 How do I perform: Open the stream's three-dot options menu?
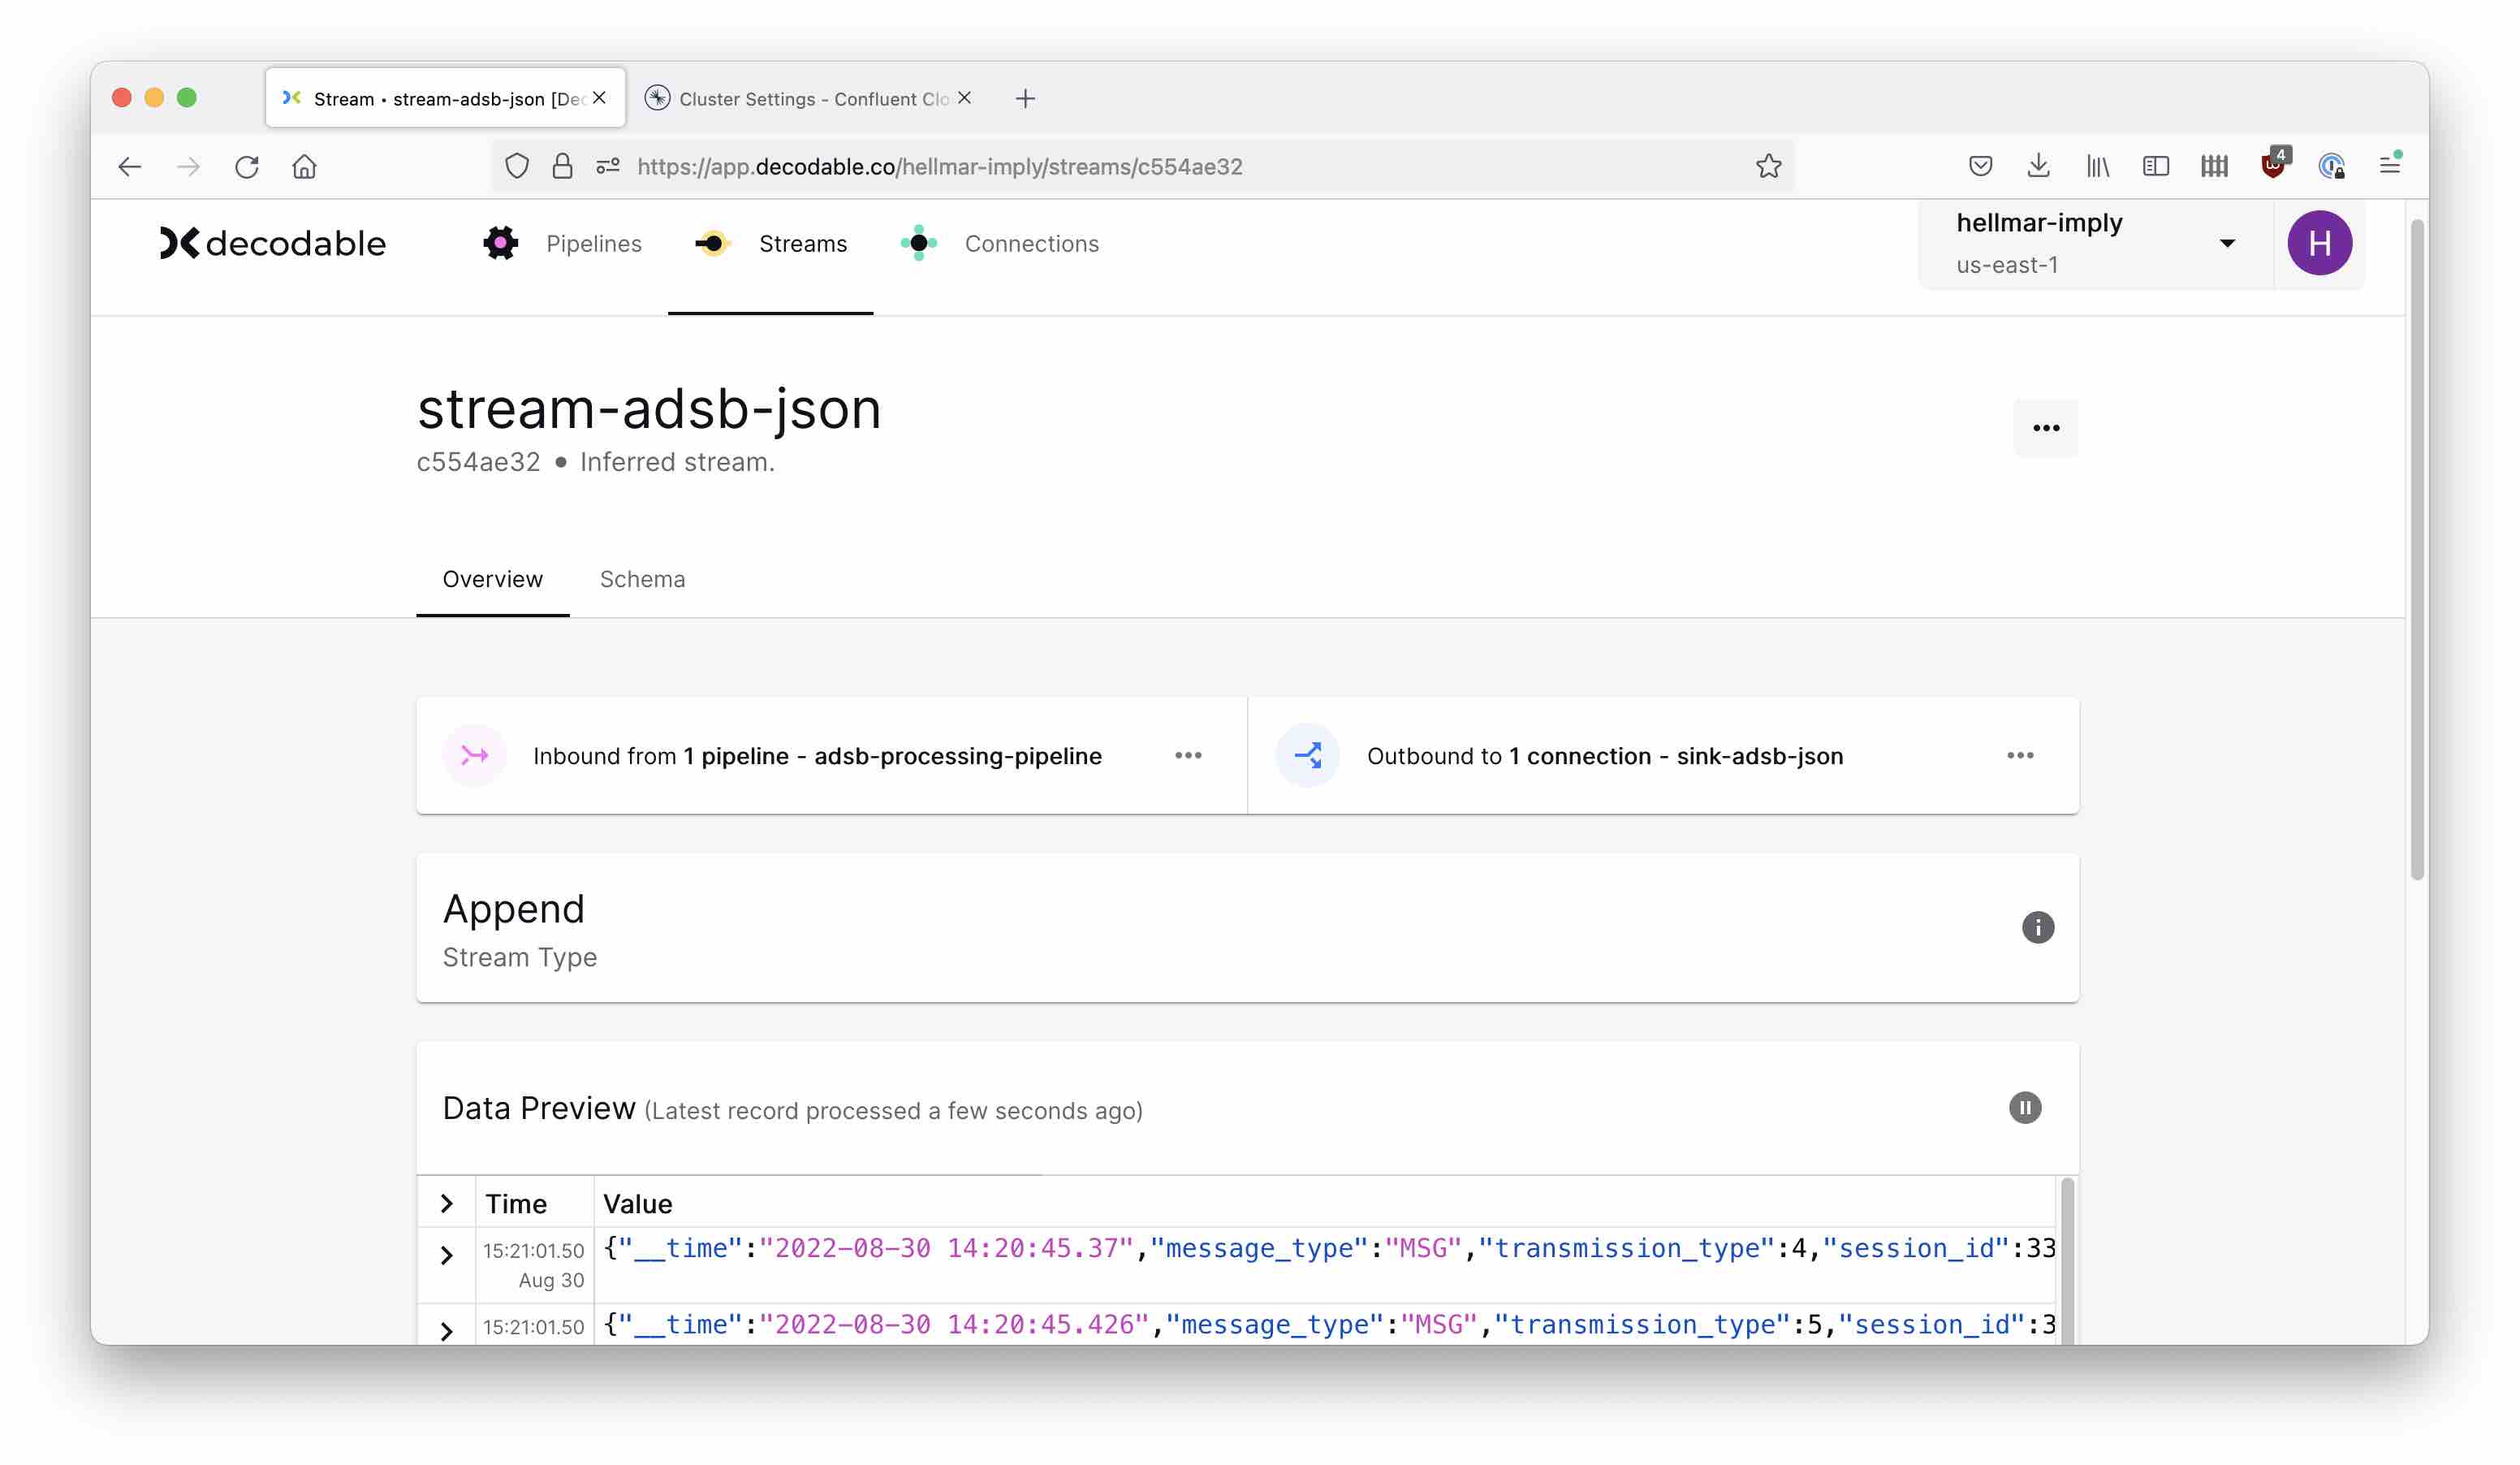pos(2045,428)
